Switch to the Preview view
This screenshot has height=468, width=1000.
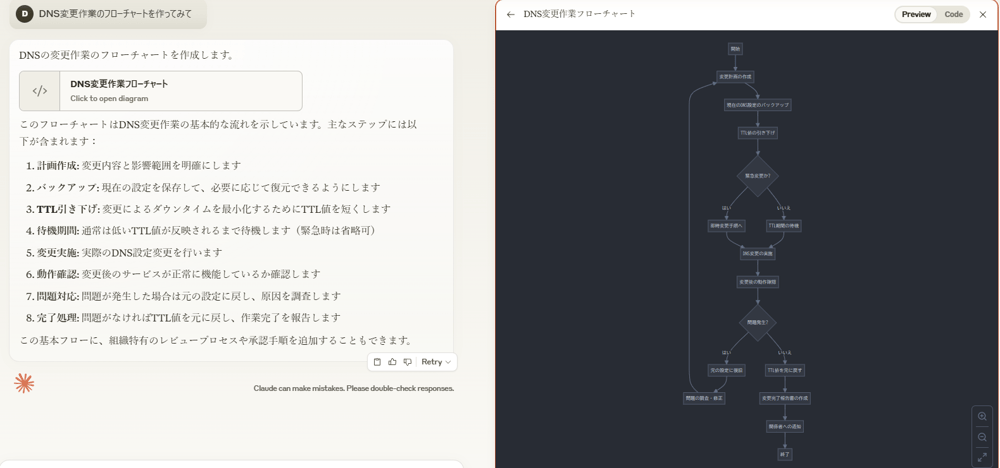click(916, 14)
